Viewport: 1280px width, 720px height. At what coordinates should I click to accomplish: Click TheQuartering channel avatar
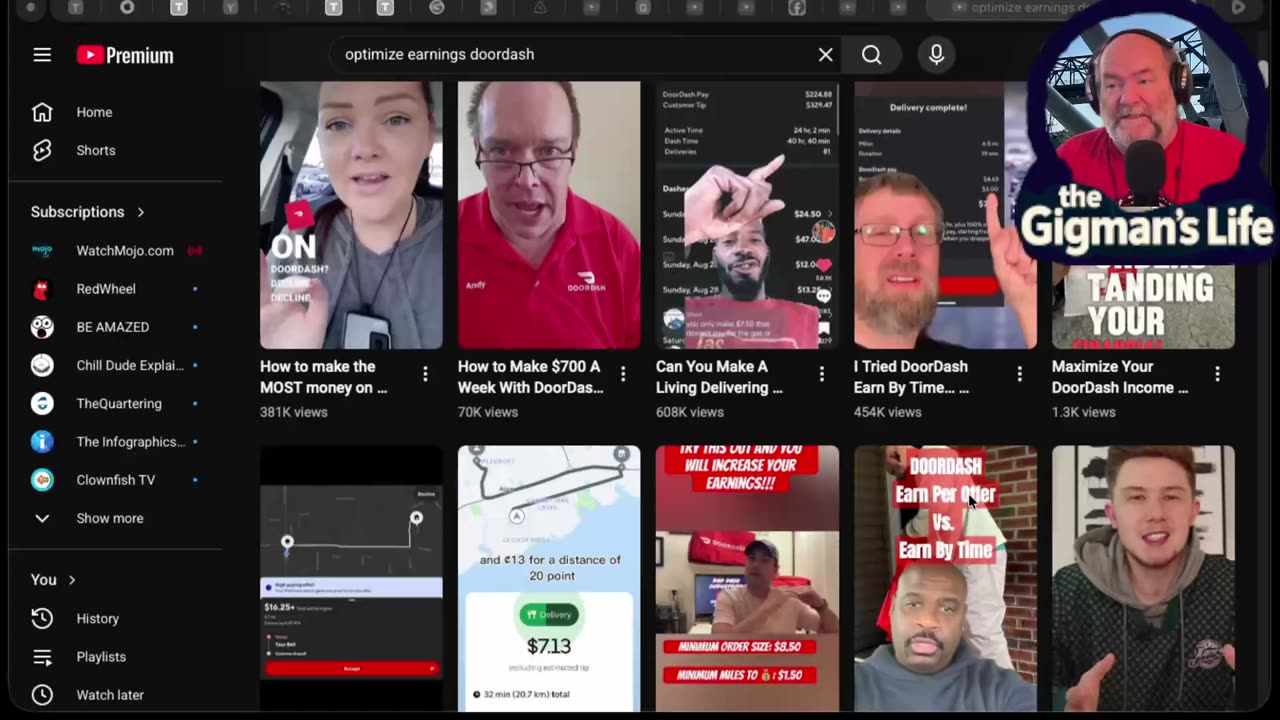[x=42, y=403]
